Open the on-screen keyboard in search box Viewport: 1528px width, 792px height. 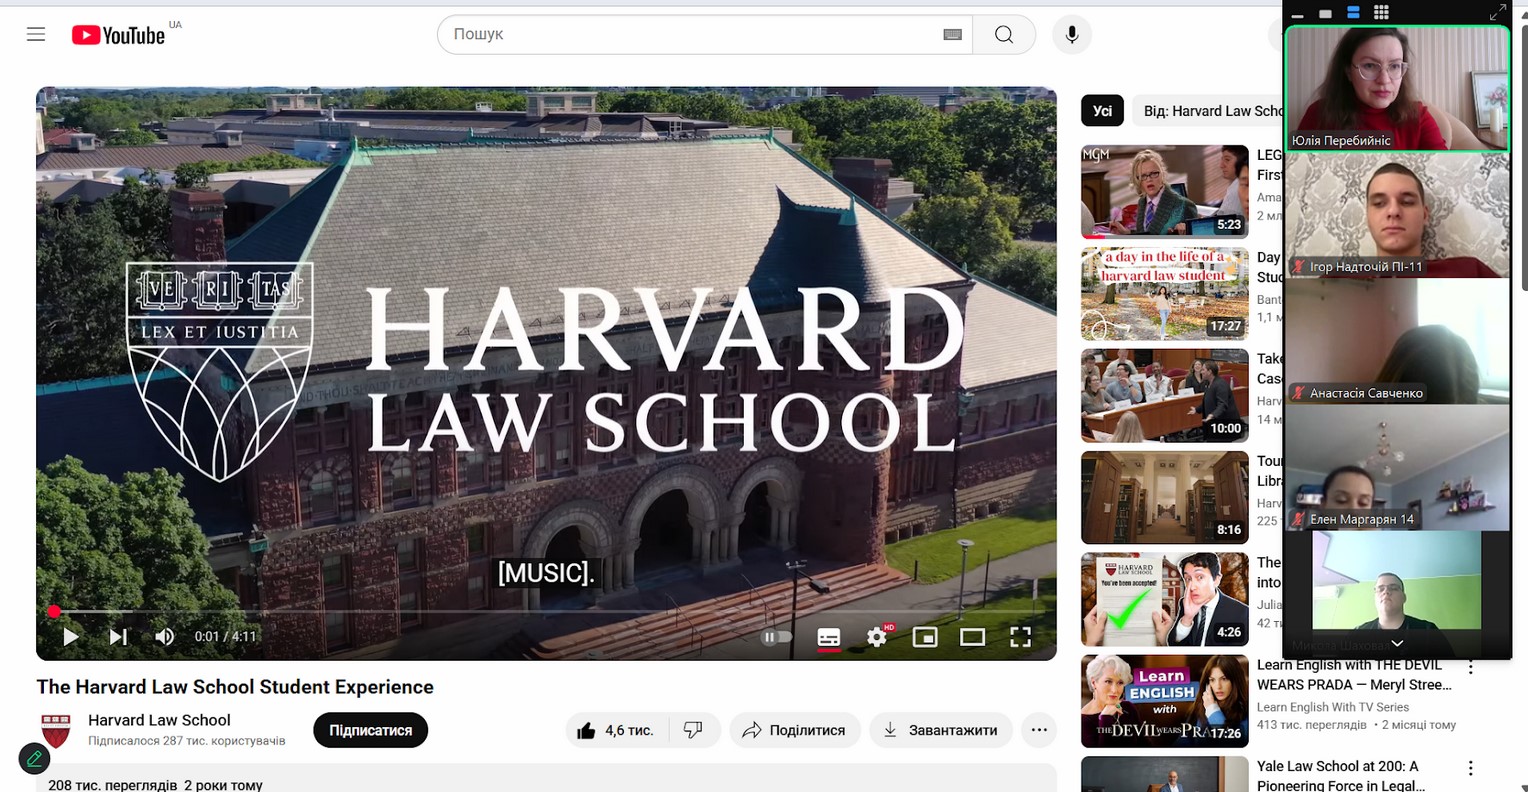coord(952,35)
